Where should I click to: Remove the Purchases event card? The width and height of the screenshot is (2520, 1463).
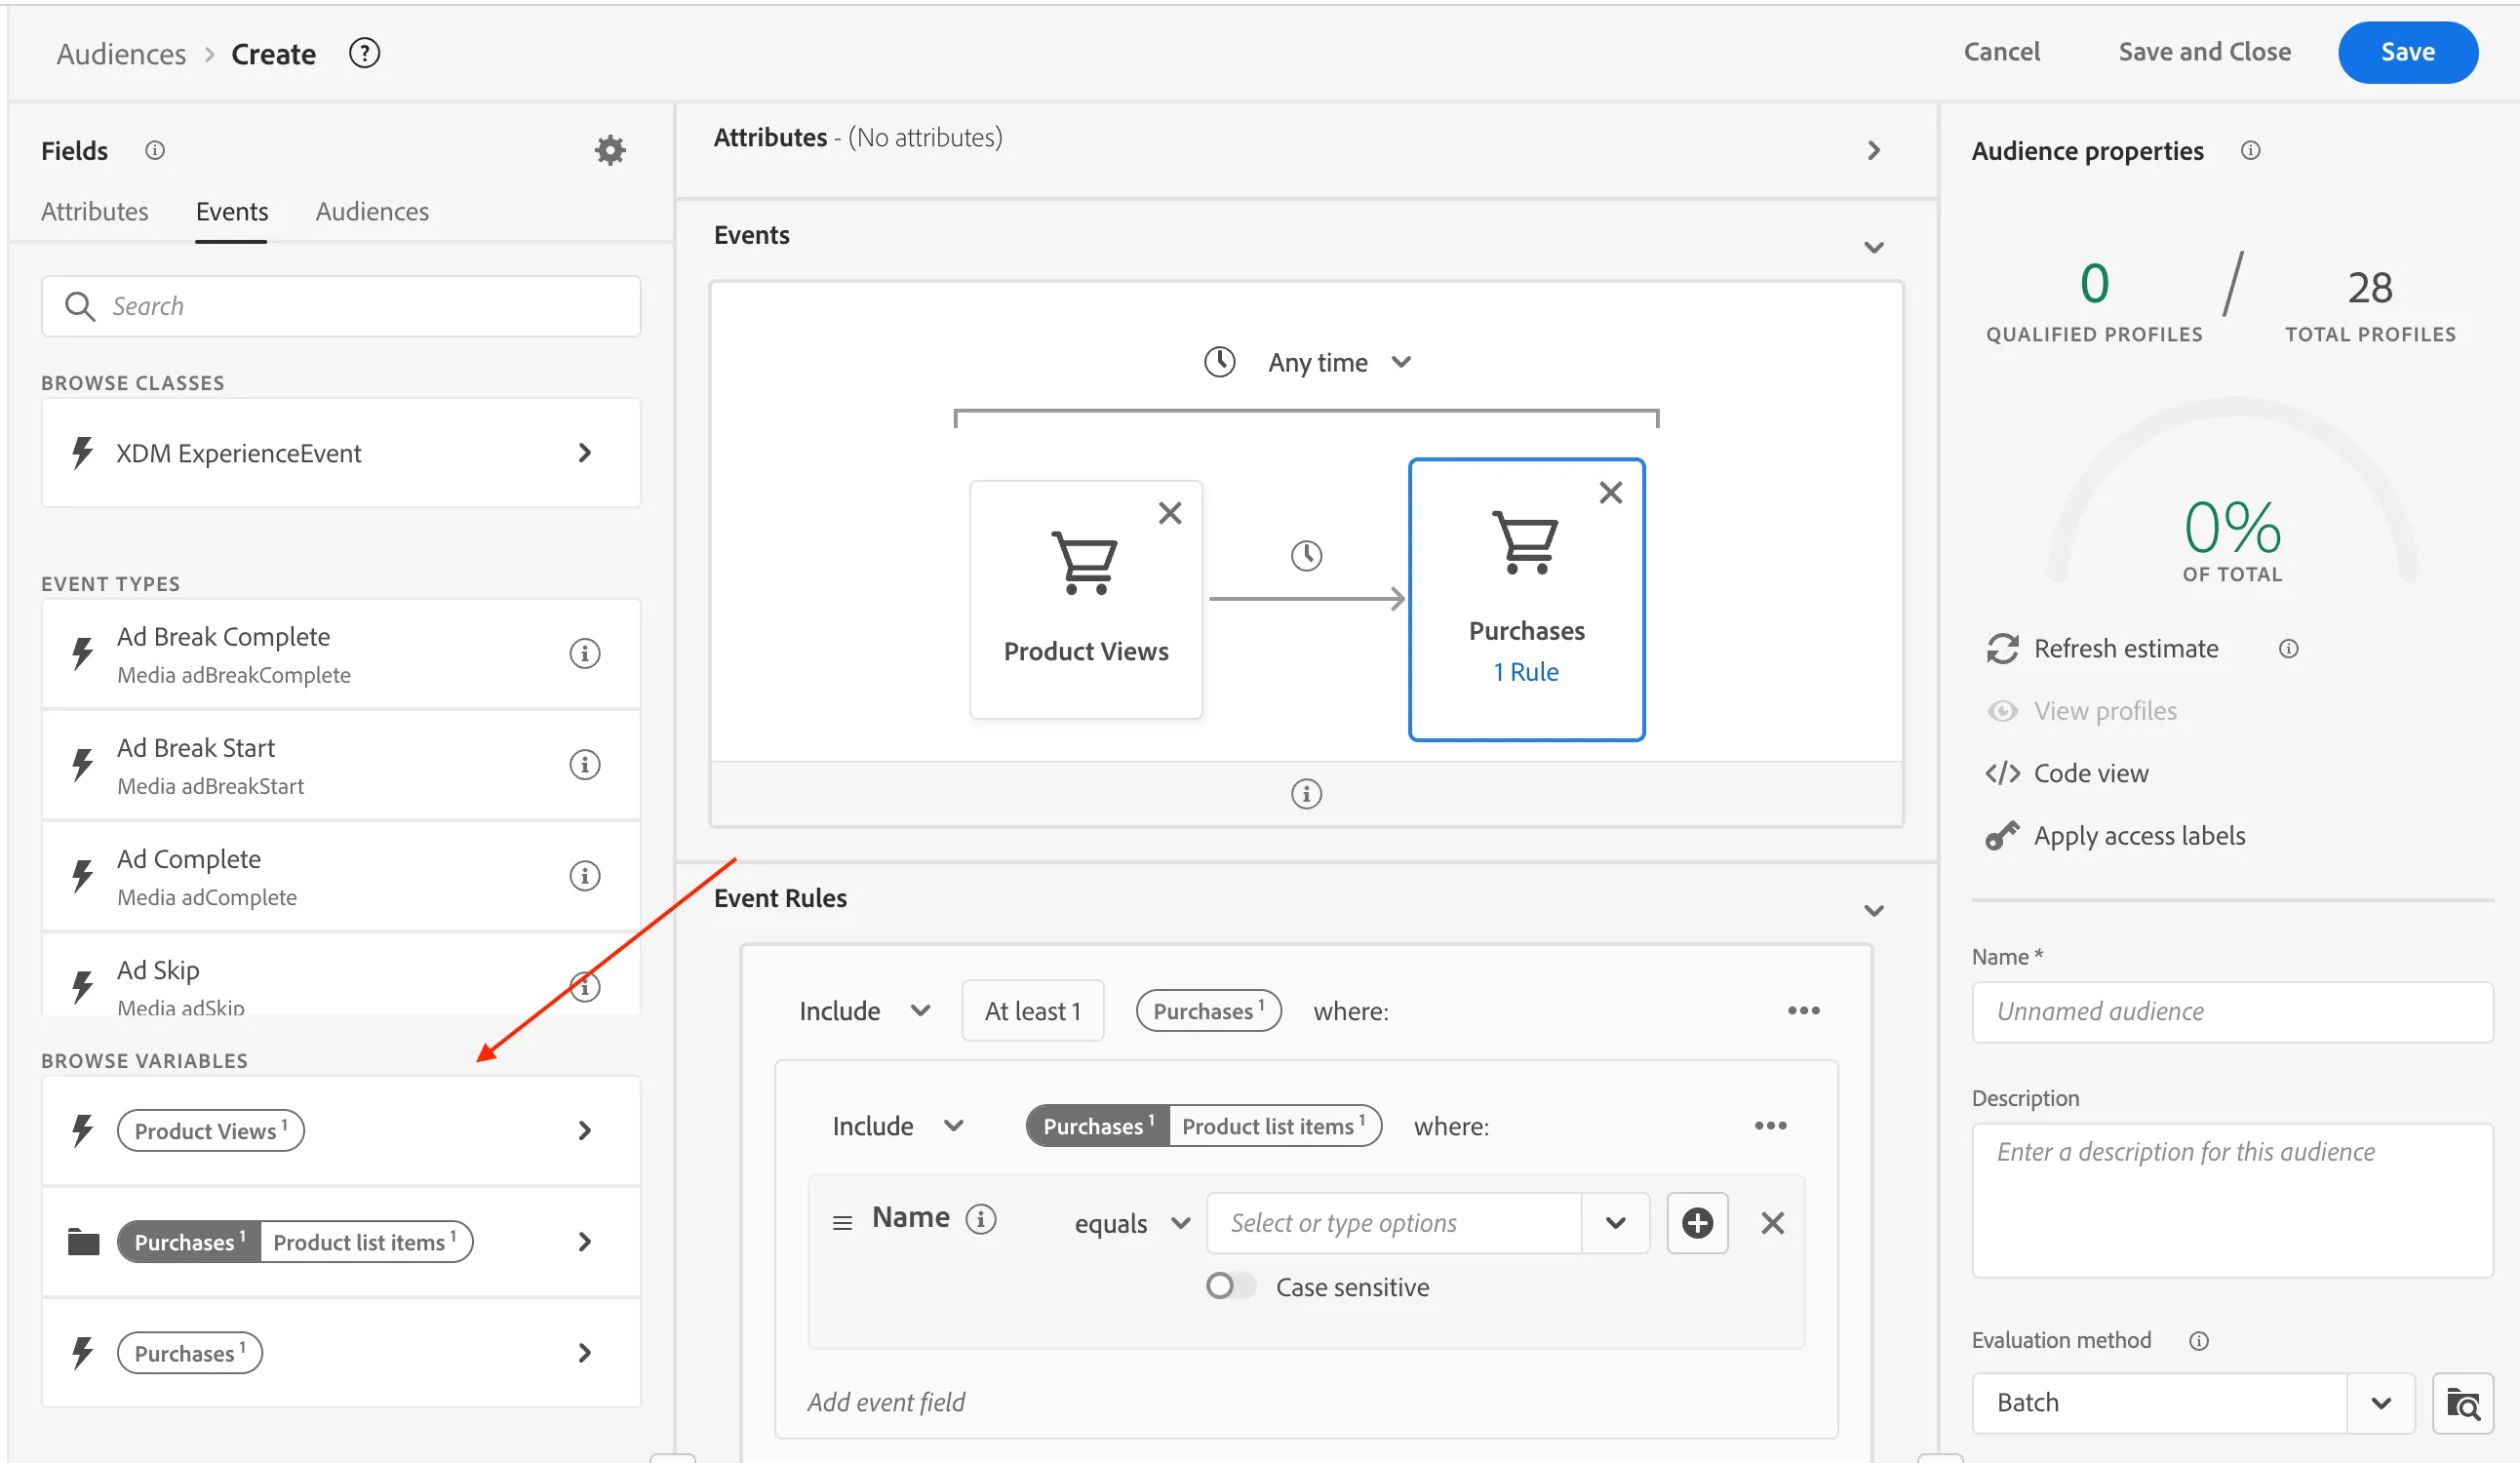pos(1610,492)
